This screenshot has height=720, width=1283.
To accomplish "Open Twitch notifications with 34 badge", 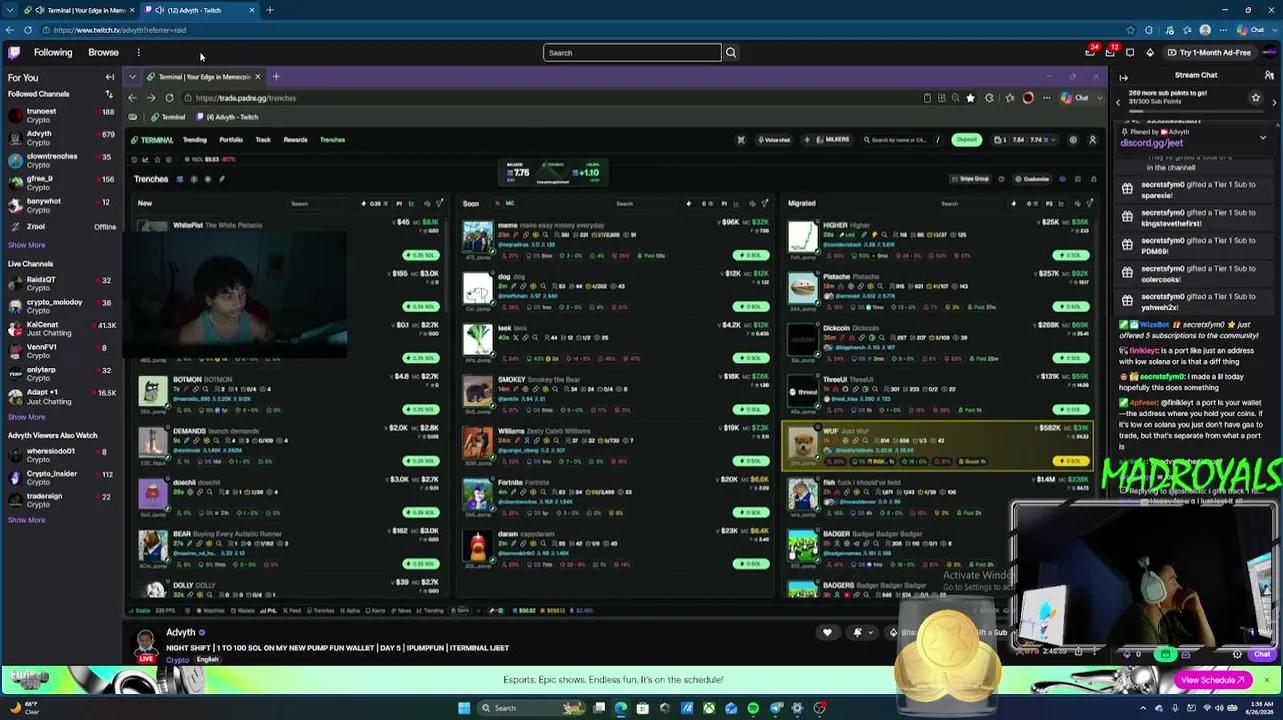I will pyautogui.click(x=1090, y=52).
